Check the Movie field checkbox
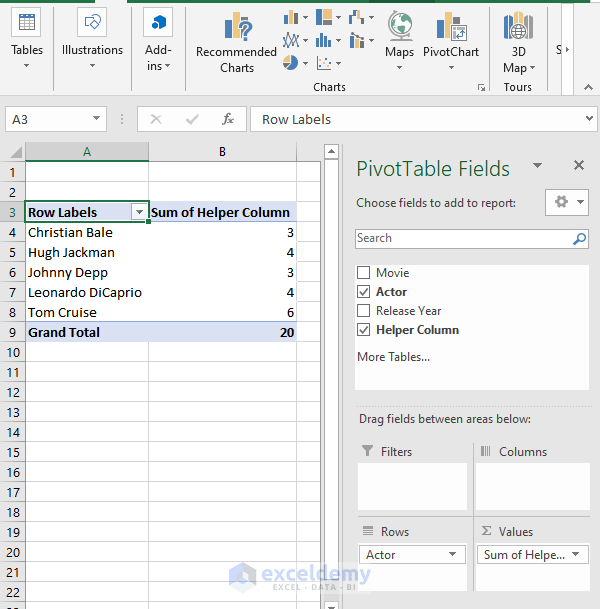600x609 pixels. pos(363,273)
